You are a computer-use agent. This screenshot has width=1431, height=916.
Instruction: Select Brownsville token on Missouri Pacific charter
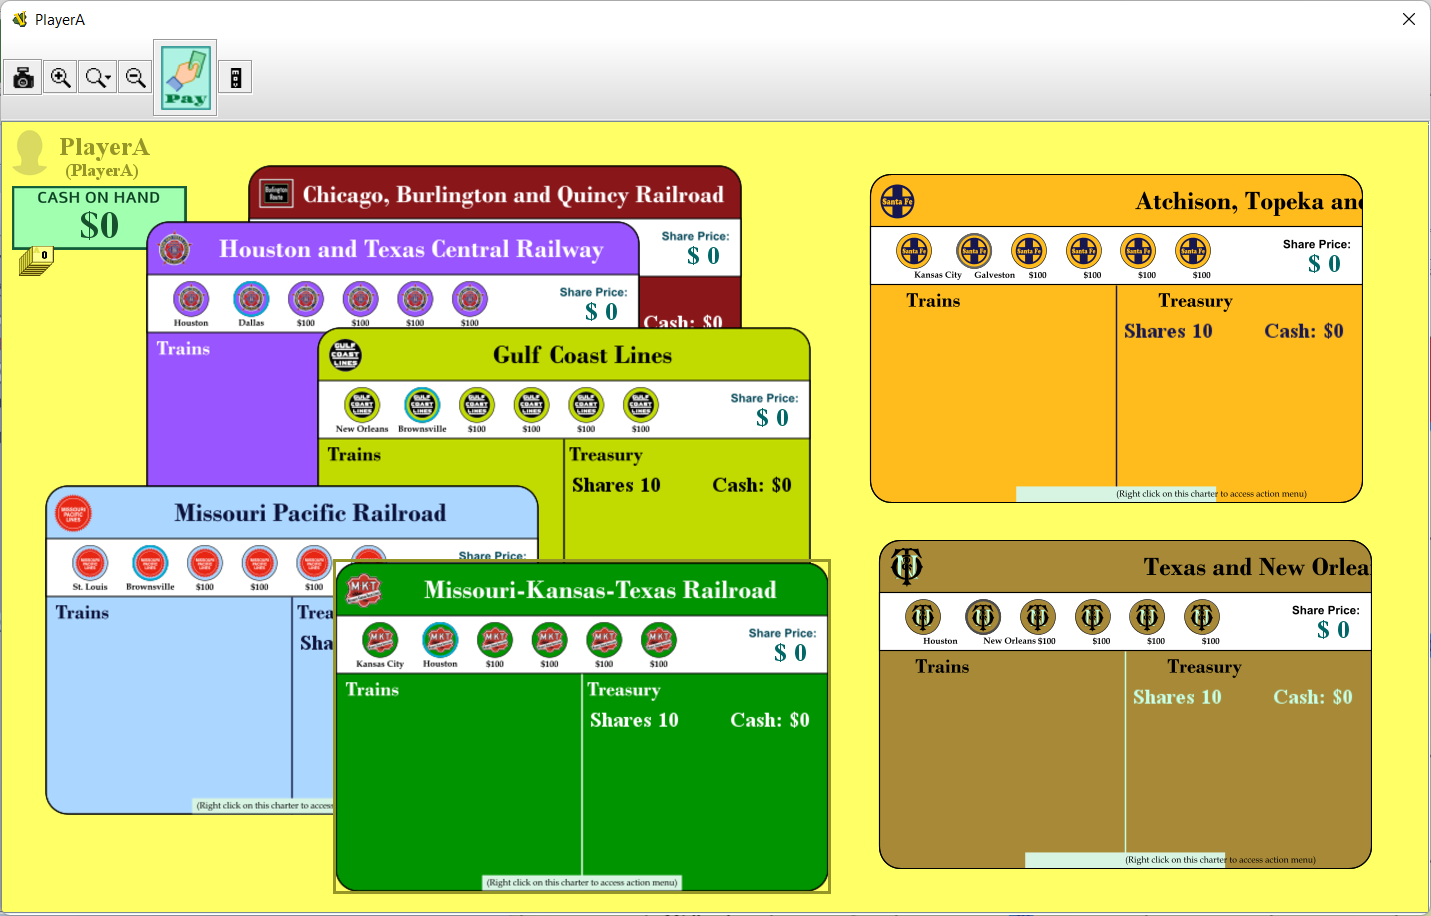(150, 563)
